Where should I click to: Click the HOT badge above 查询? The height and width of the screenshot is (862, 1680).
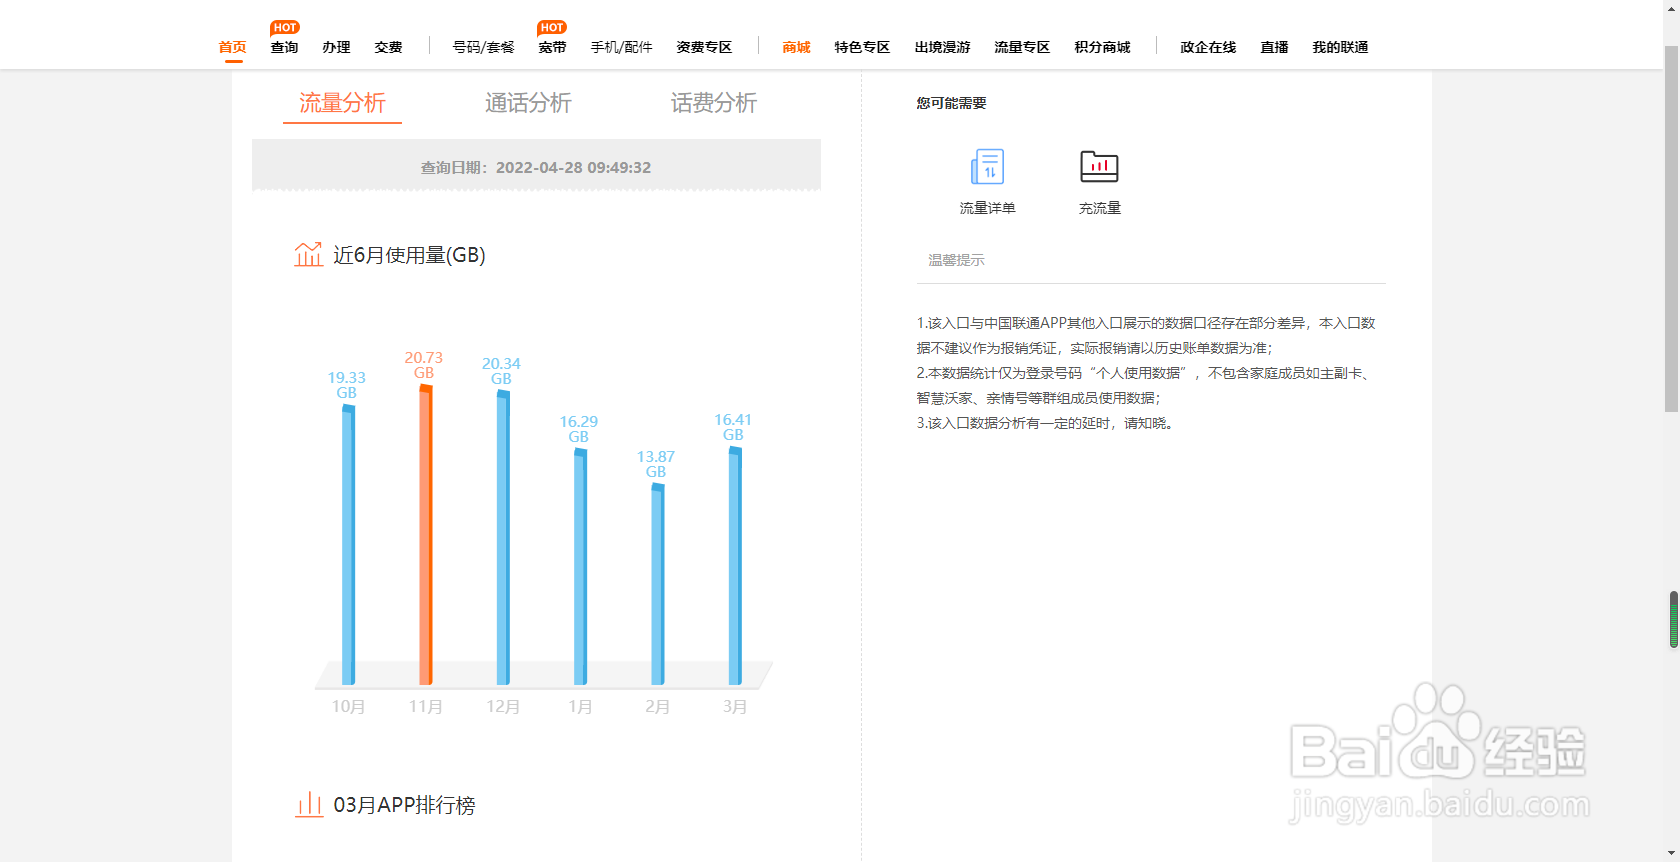[x=285, y=28]
